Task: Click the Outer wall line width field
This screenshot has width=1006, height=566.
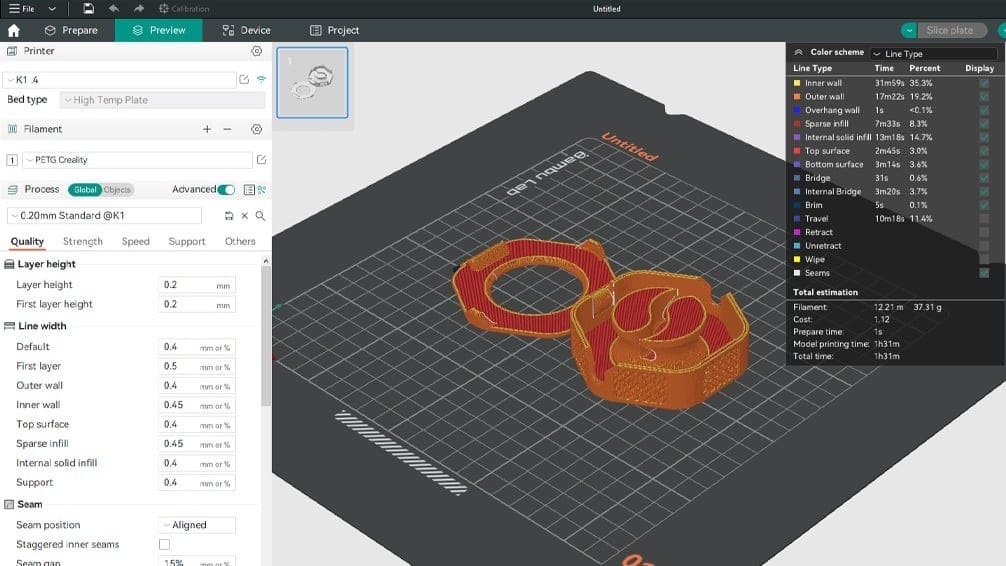Action: click(x=197, y=386)
